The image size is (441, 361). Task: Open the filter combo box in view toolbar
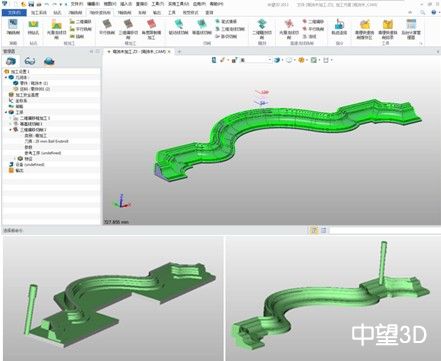click(256, 60)
